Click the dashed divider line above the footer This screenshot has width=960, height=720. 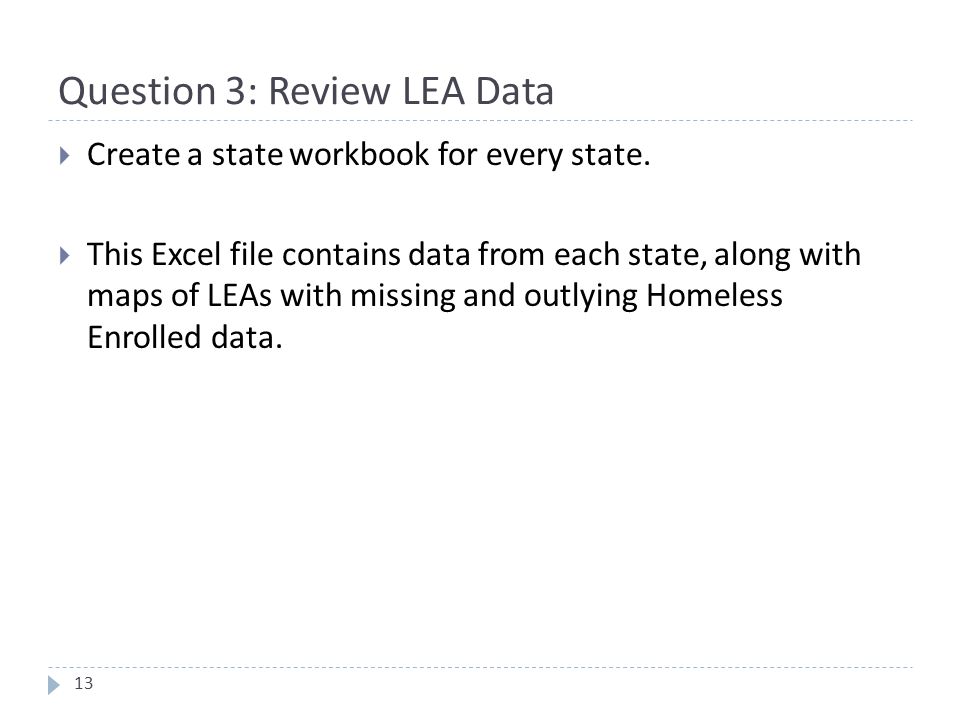click(x=480, y=667)
